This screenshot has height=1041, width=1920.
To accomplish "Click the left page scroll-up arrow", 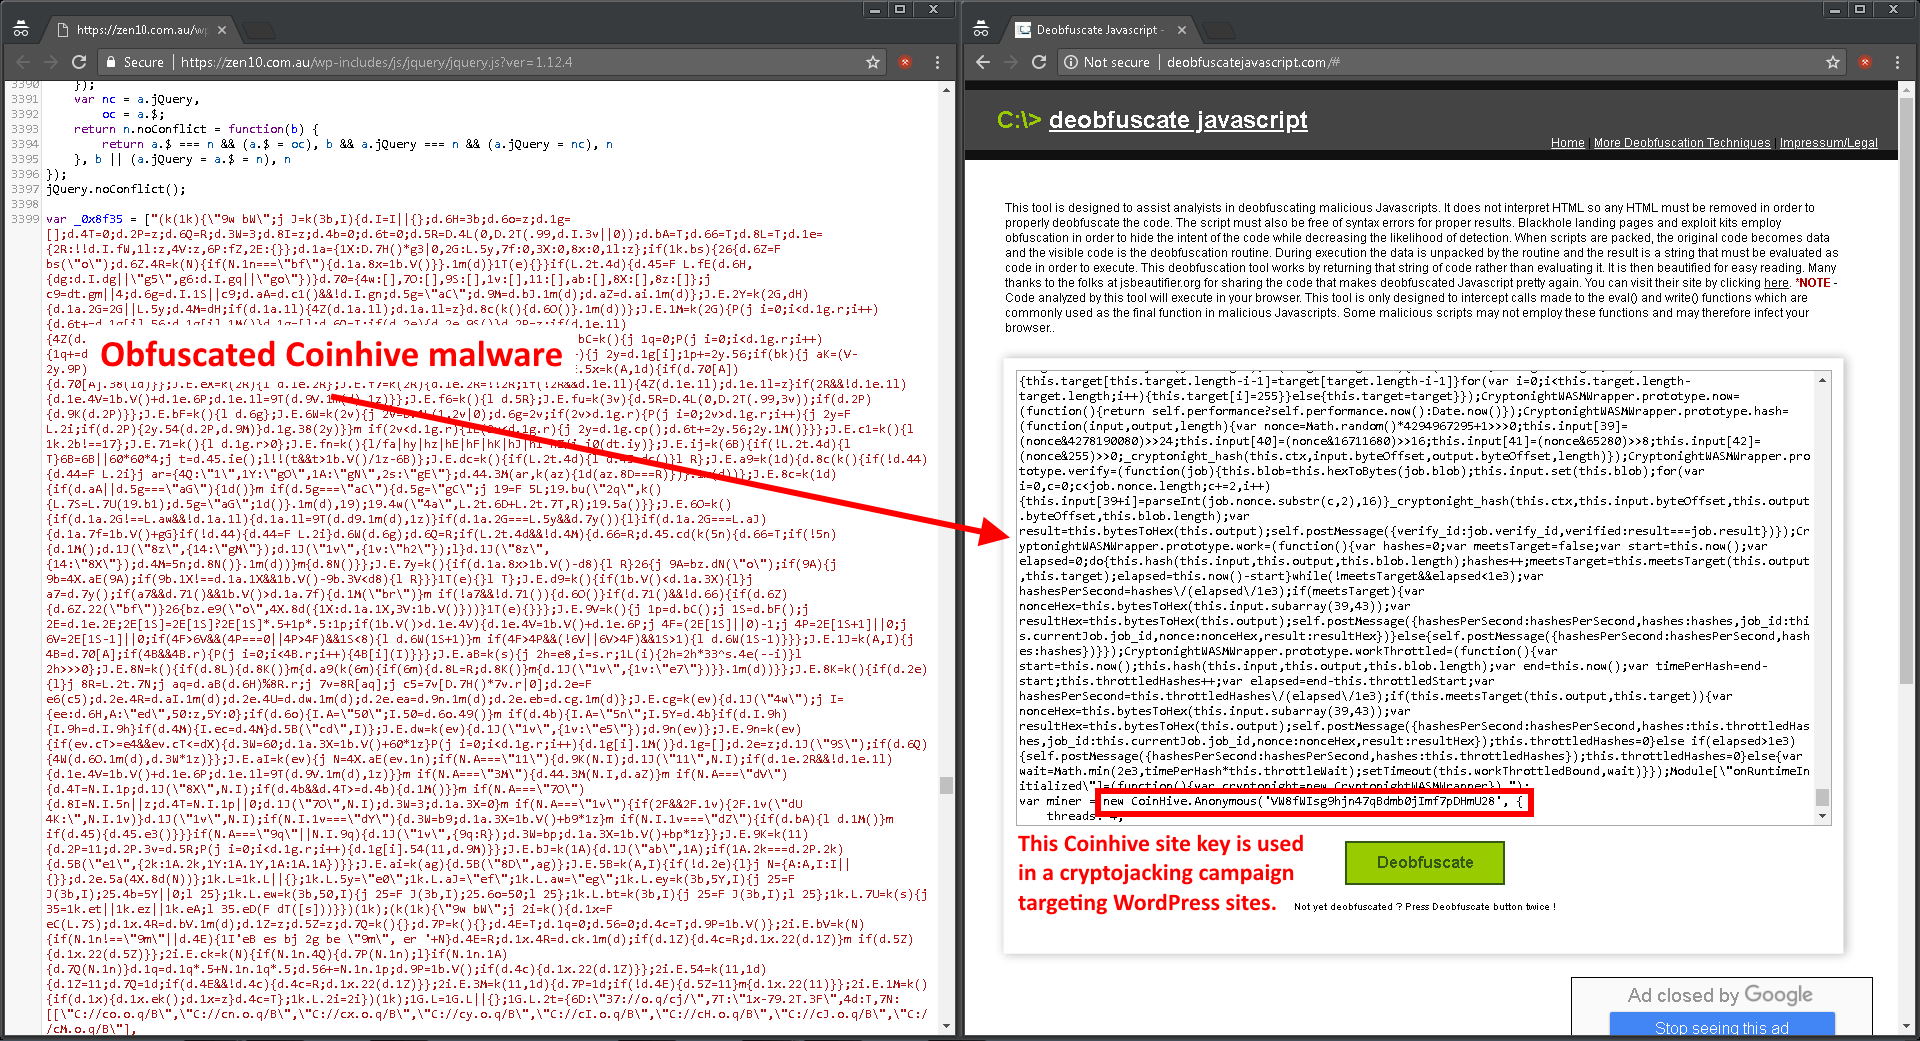I will click(947, 90).
